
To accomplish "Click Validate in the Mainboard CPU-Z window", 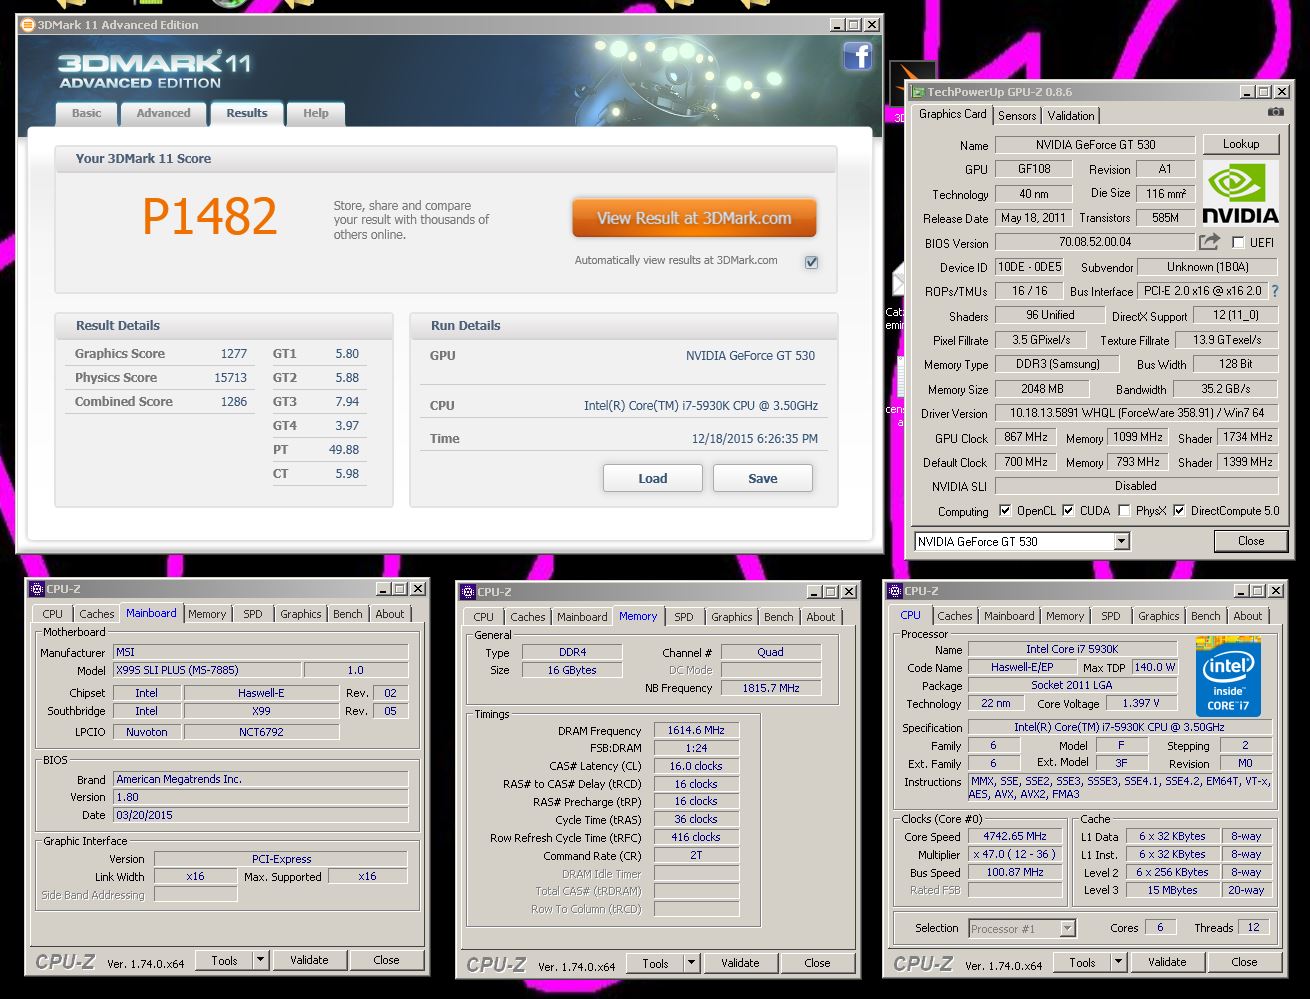I will (x=309, y=960).
